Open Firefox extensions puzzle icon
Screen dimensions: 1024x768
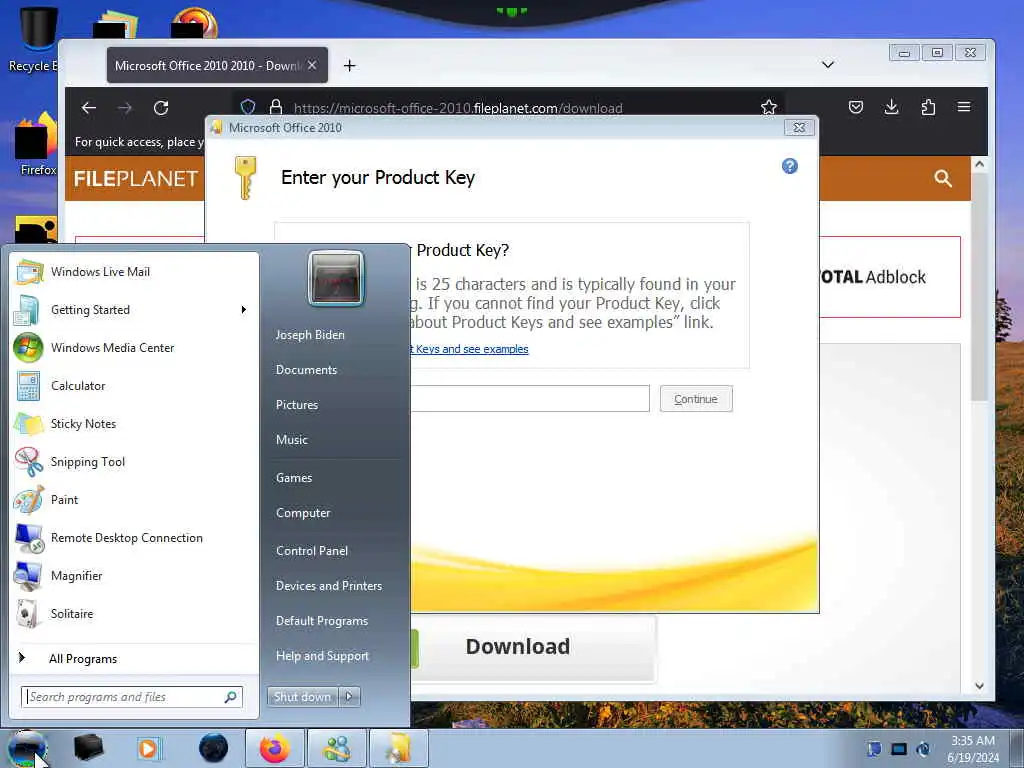coord(928,107)
